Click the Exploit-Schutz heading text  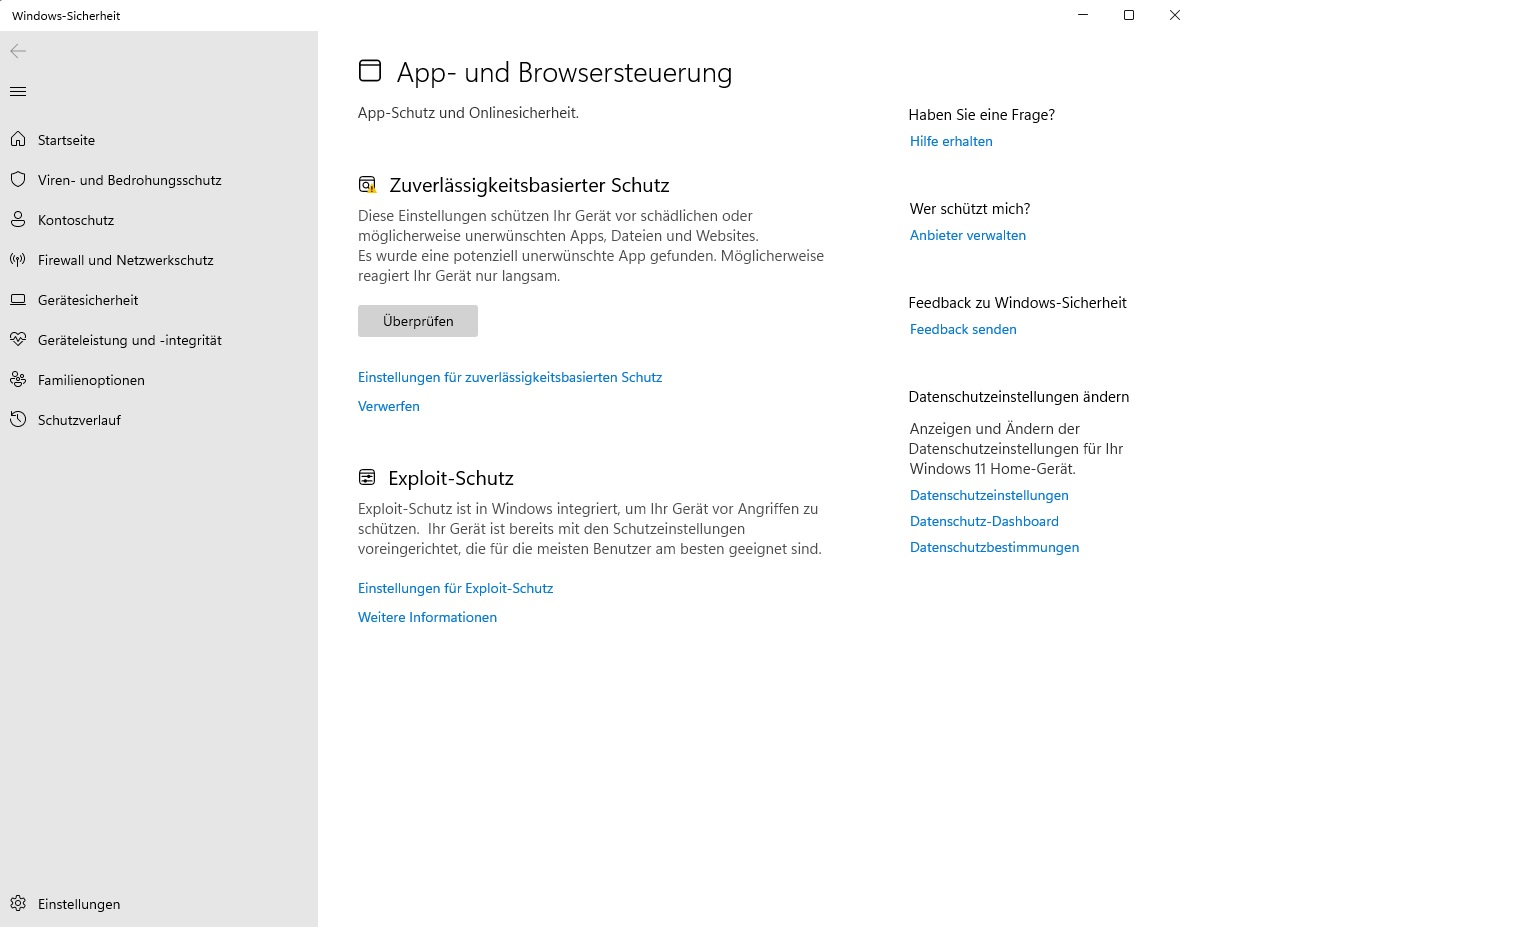(x=451, y=478)
